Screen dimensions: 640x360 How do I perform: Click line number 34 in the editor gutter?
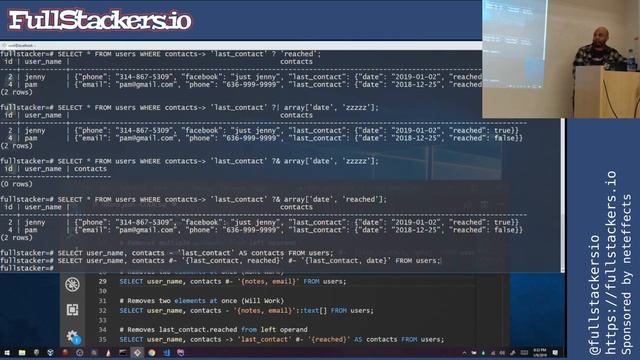pos(102,330)
